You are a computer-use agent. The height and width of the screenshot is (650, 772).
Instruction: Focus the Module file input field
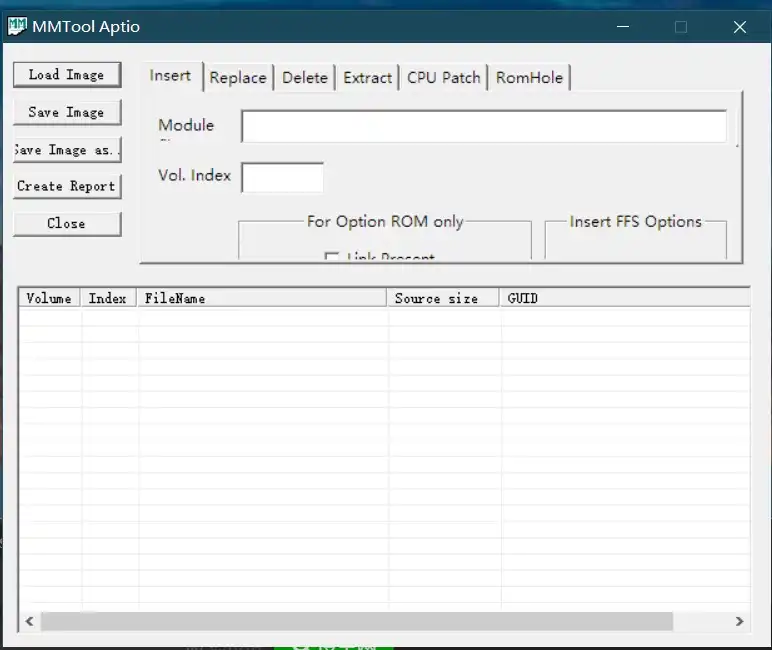[x=483, y=127]
